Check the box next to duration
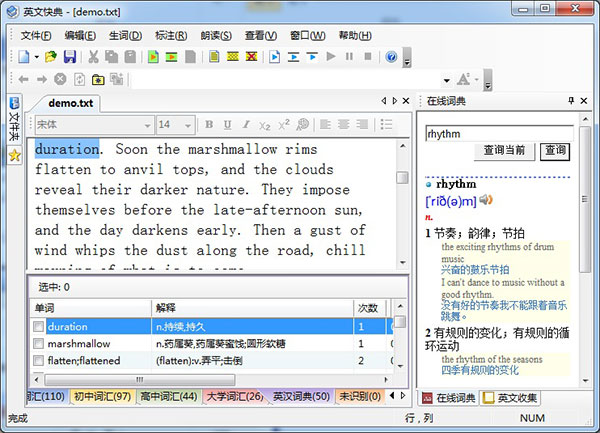 pyautogui.click(x=39, y=327)
